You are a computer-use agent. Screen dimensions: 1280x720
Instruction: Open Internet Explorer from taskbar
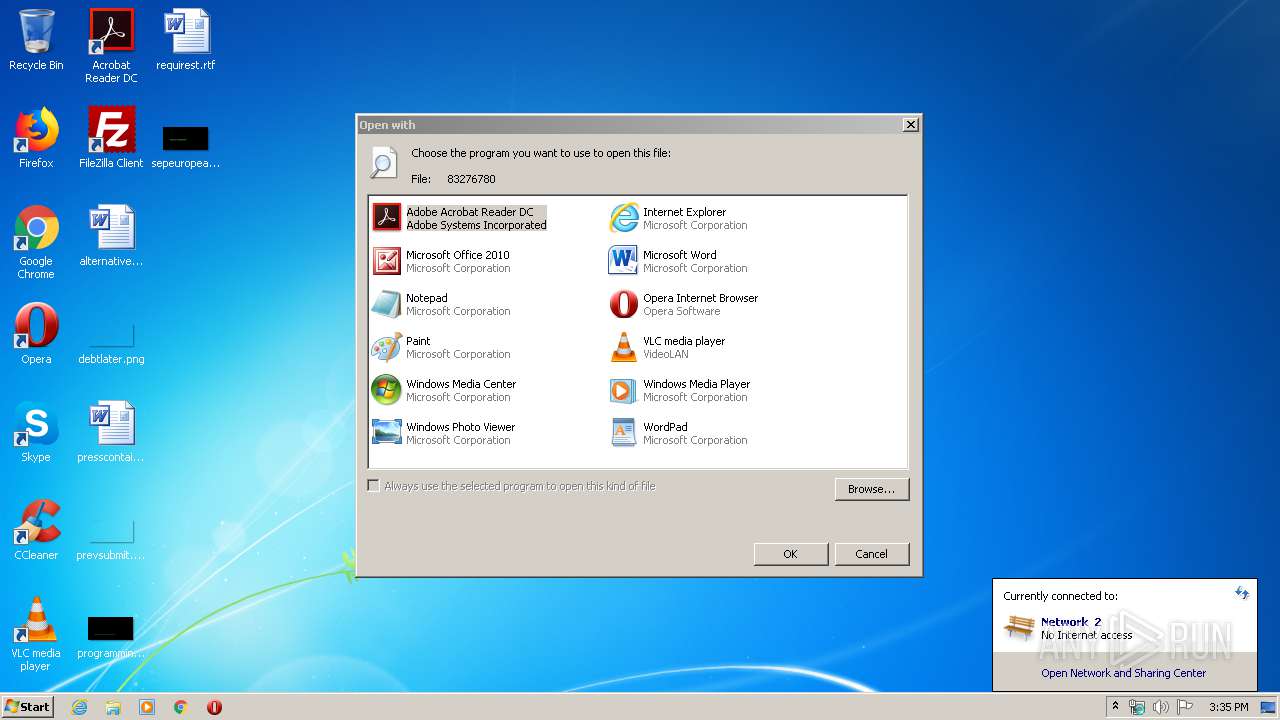coord(80,707)
